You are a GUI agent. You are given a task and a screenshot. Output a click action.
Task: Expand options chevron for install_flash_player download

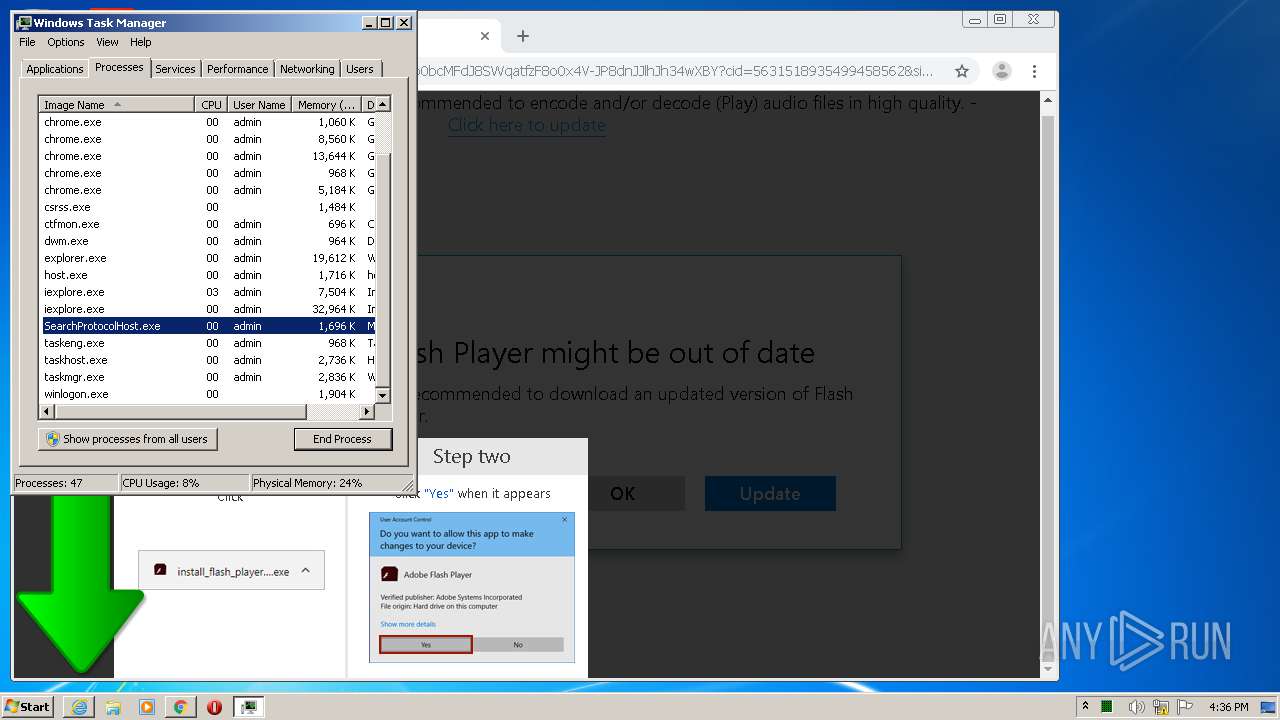(305, 571)
